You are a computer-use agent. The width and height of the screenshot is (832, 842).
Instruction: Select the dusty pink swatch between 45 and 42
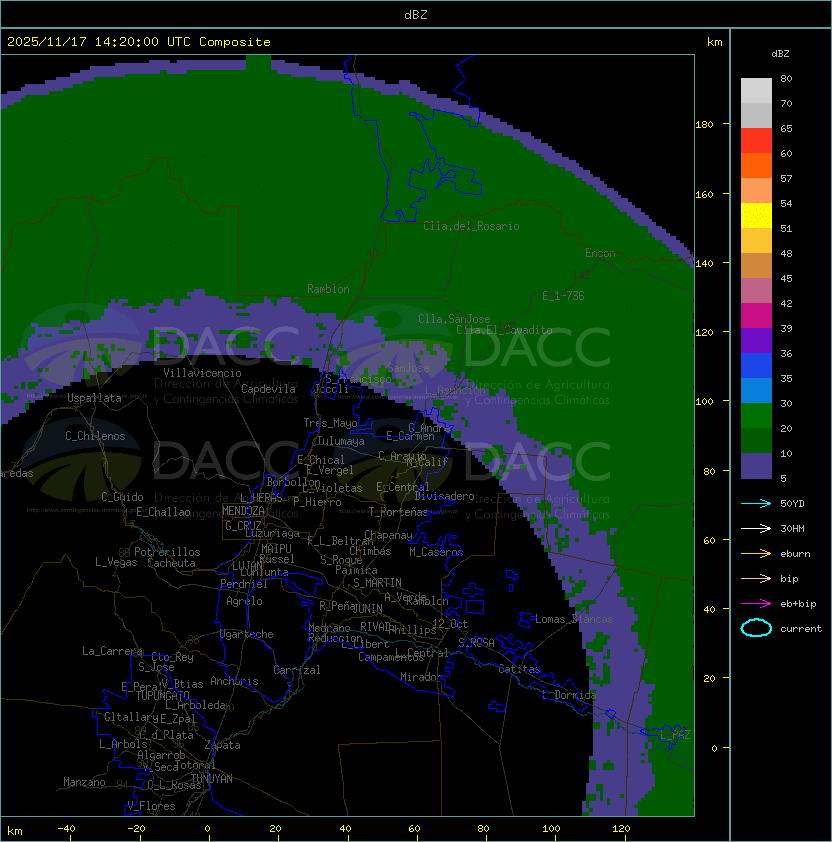[x=756, y=291]
